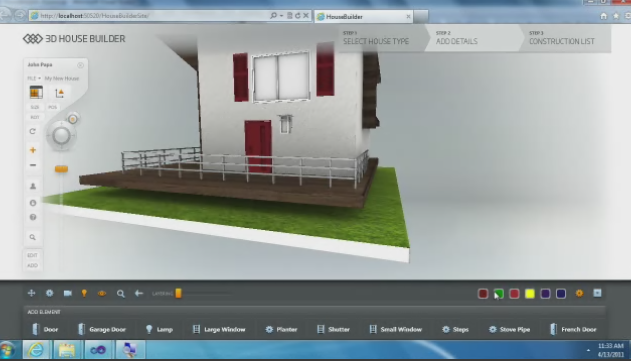Go to Step 1 Select House Type
This screenshot has width=631, height=361.
click(x=381, y=38)
